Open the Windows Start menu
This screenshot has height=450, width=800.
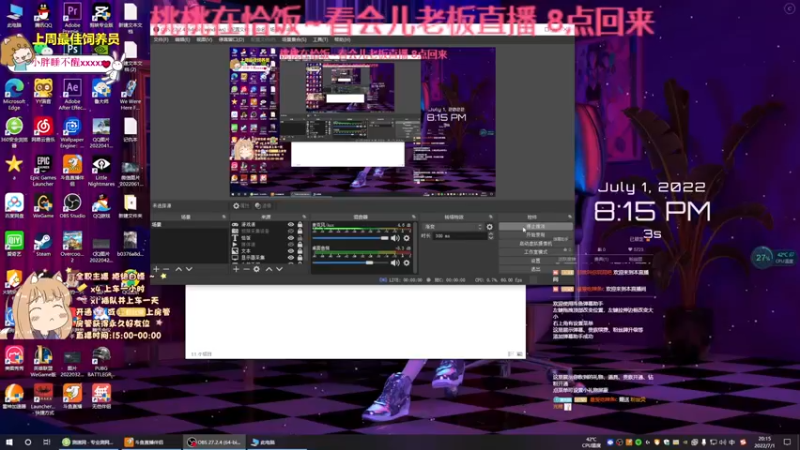point(9,442)
